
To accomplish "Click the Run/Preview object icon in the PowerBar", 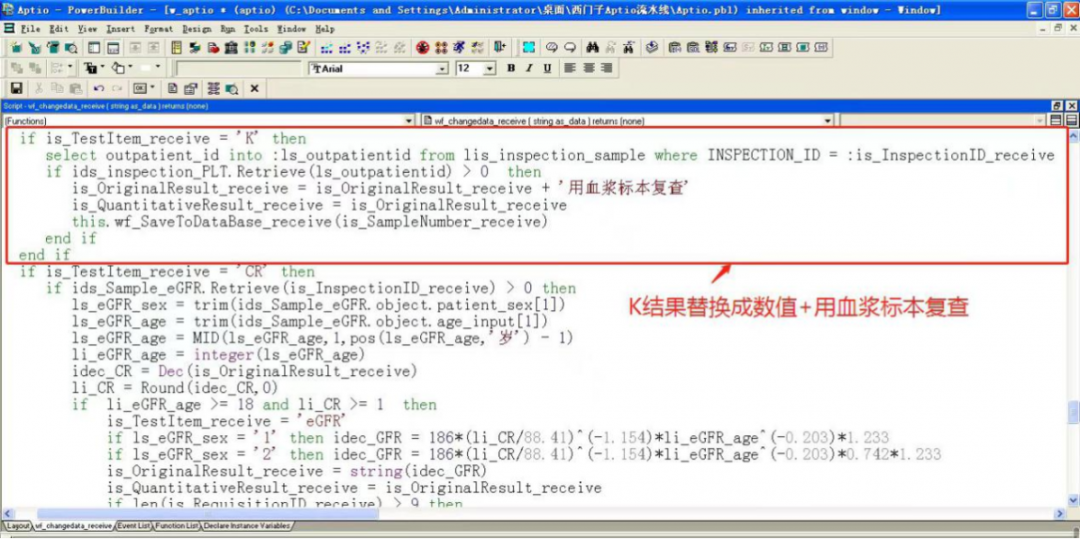I will tap(71, 47).
